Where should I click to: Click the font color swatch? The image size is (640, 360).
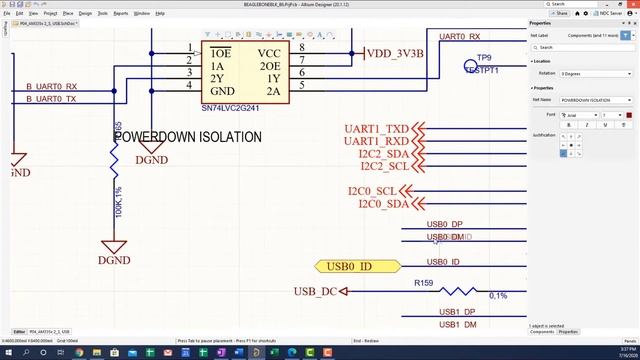click(629, 116)
